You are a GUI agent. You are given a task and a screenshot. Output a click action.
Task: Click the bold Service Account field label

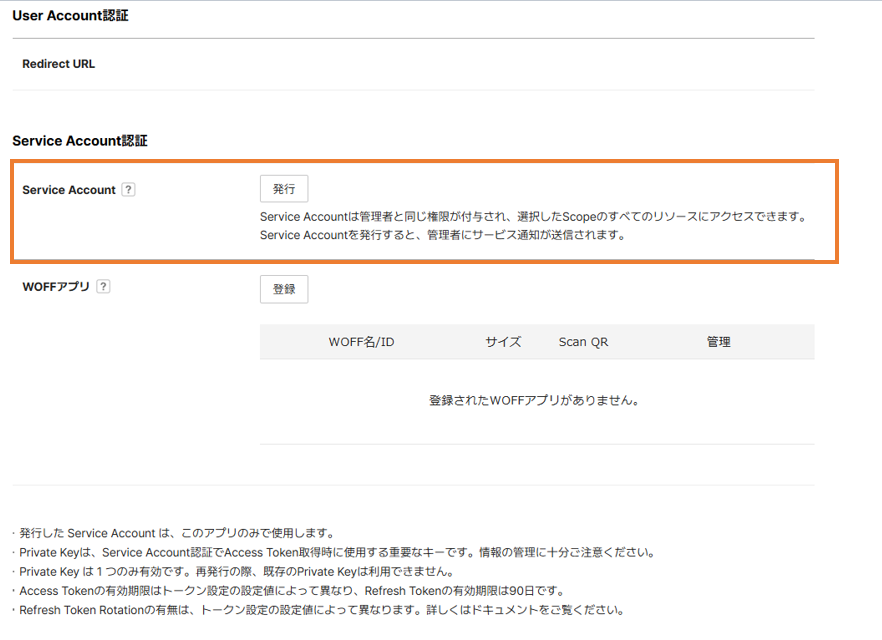tap(69, 190)
